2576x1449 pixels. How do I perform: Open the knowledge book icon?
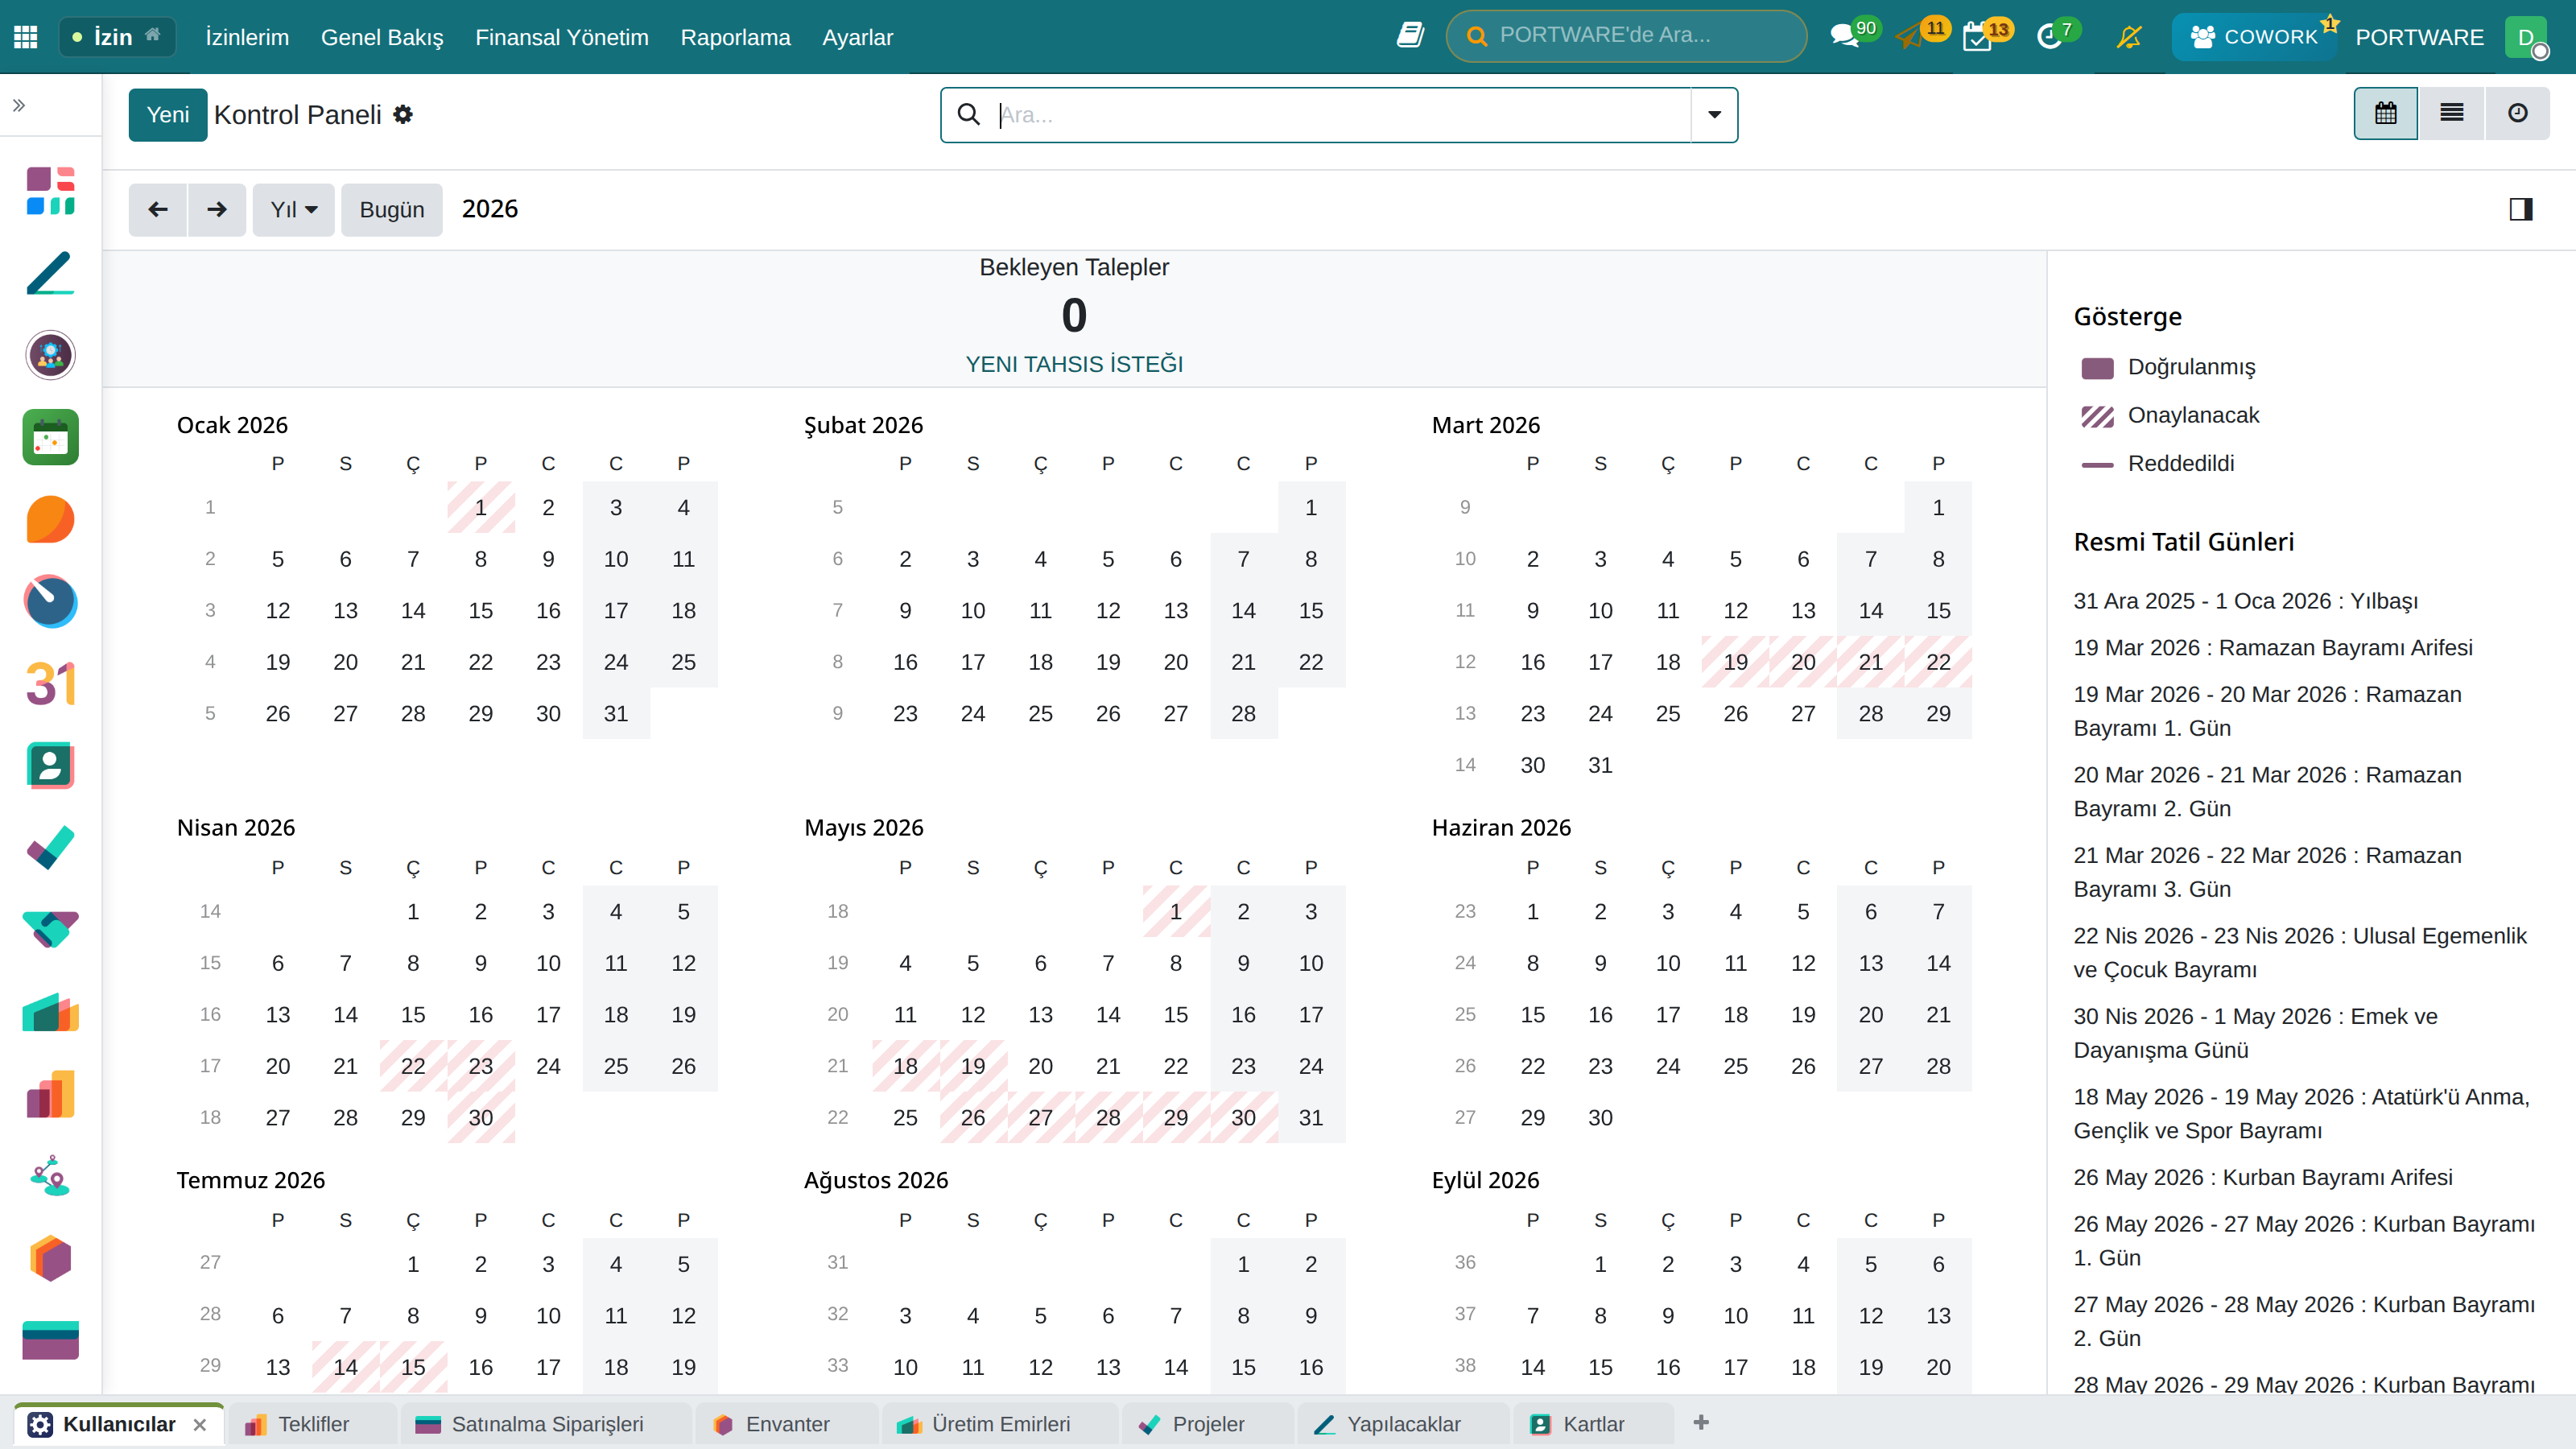(x=1410, y=36)
